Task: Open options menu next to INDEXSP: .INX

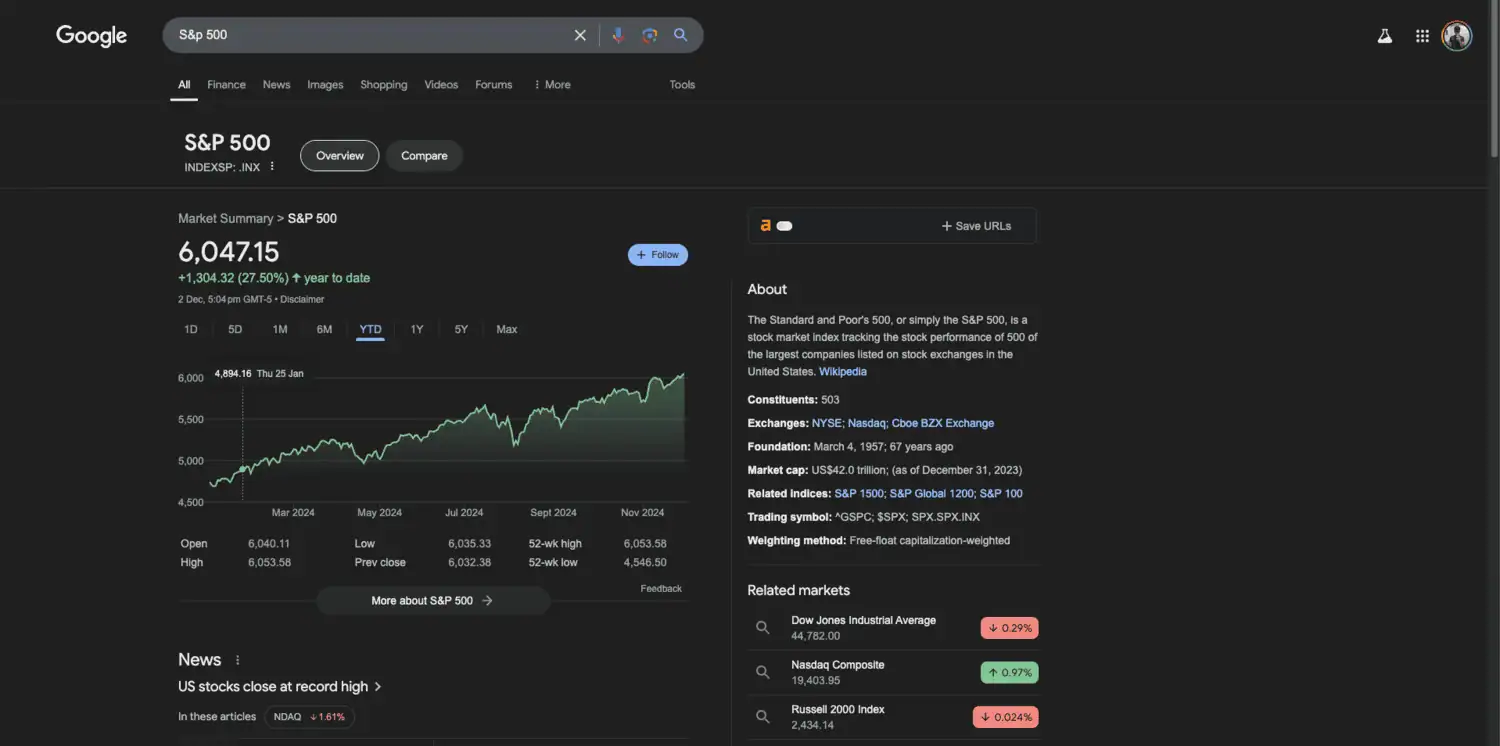Action: (272, 167)
